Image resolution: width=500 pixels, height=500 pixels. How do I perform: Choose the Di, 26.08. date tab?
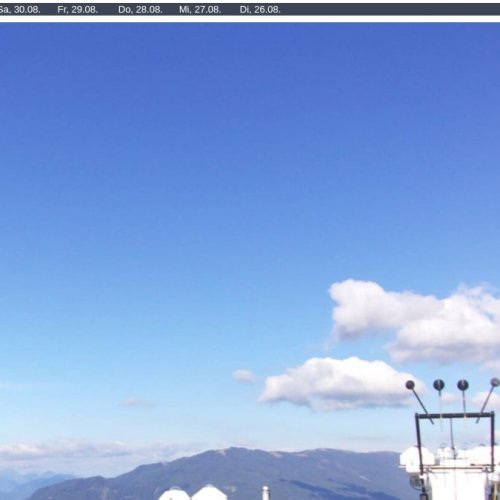click(x=260, y=10)
